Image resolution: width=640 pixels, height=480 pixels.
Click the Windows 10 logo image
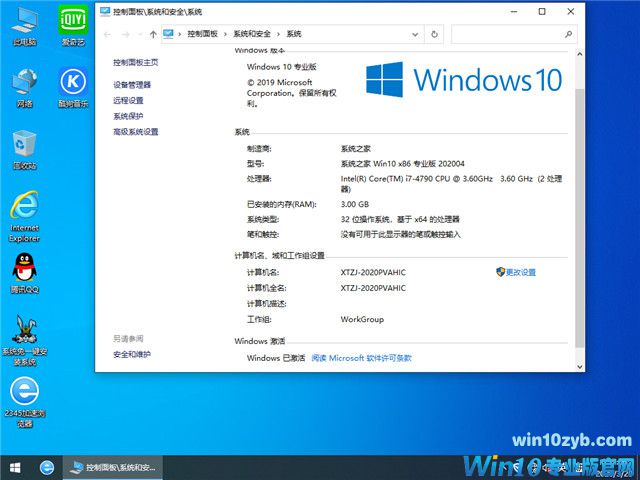coord(464,80)
